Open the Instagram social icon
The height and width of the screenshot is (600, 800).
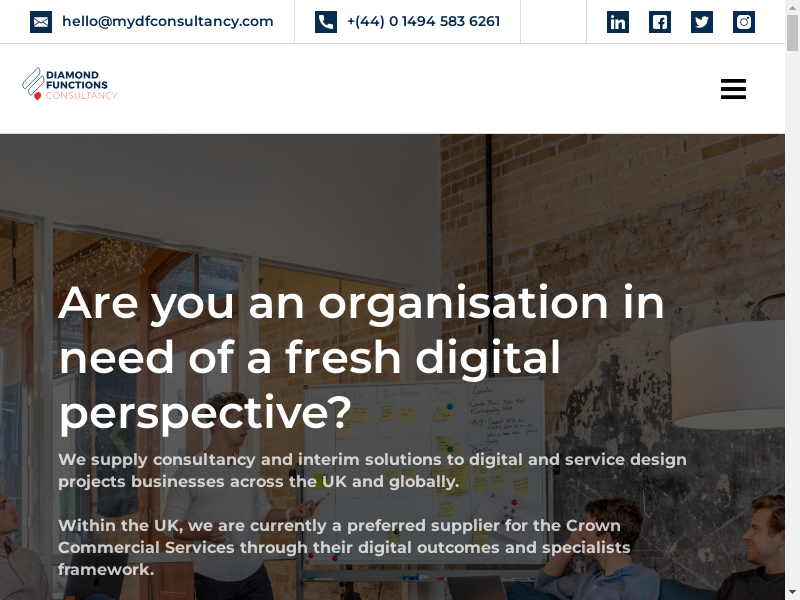pyautogui.click(x=744, y=22)
